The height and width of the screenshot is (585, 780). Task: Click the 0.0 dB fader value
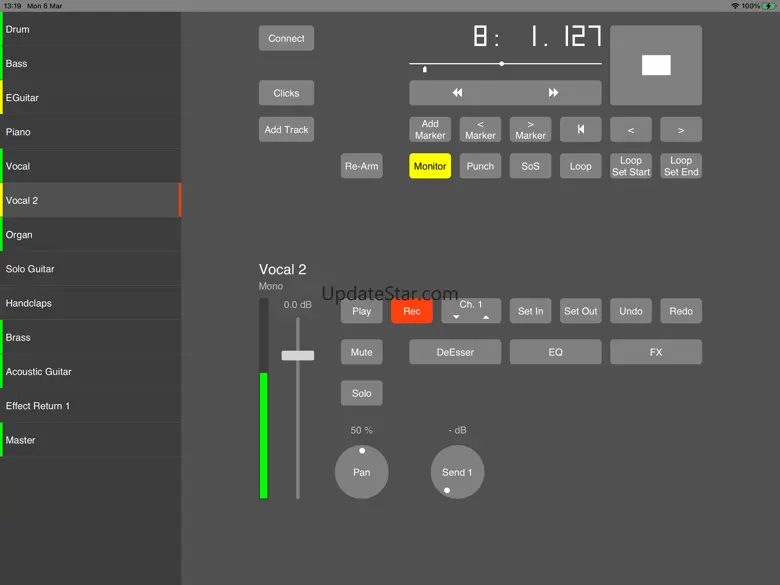click(297, 304)
